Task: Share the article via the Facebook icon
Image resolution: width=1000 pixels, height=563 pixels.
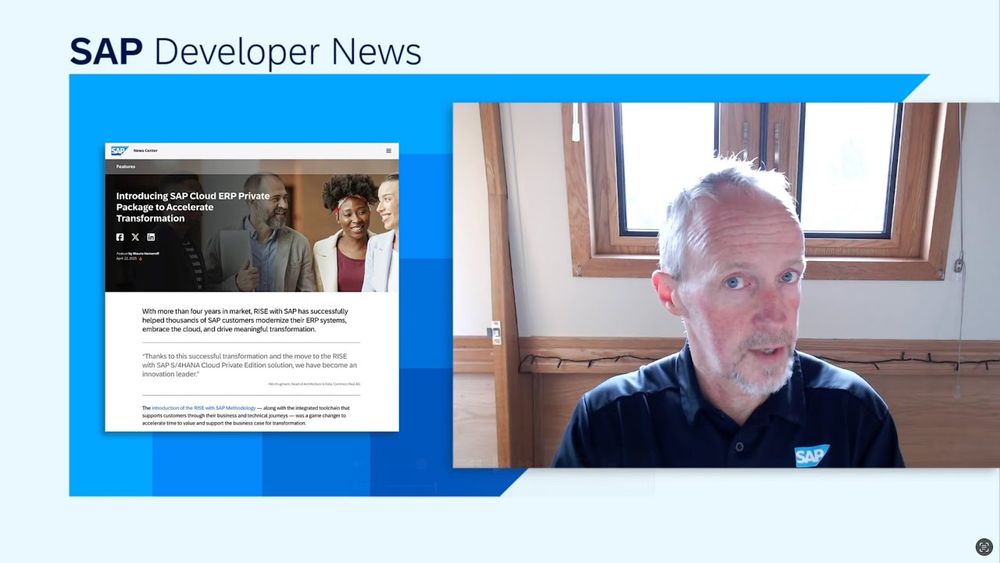Action: [120, 237]
